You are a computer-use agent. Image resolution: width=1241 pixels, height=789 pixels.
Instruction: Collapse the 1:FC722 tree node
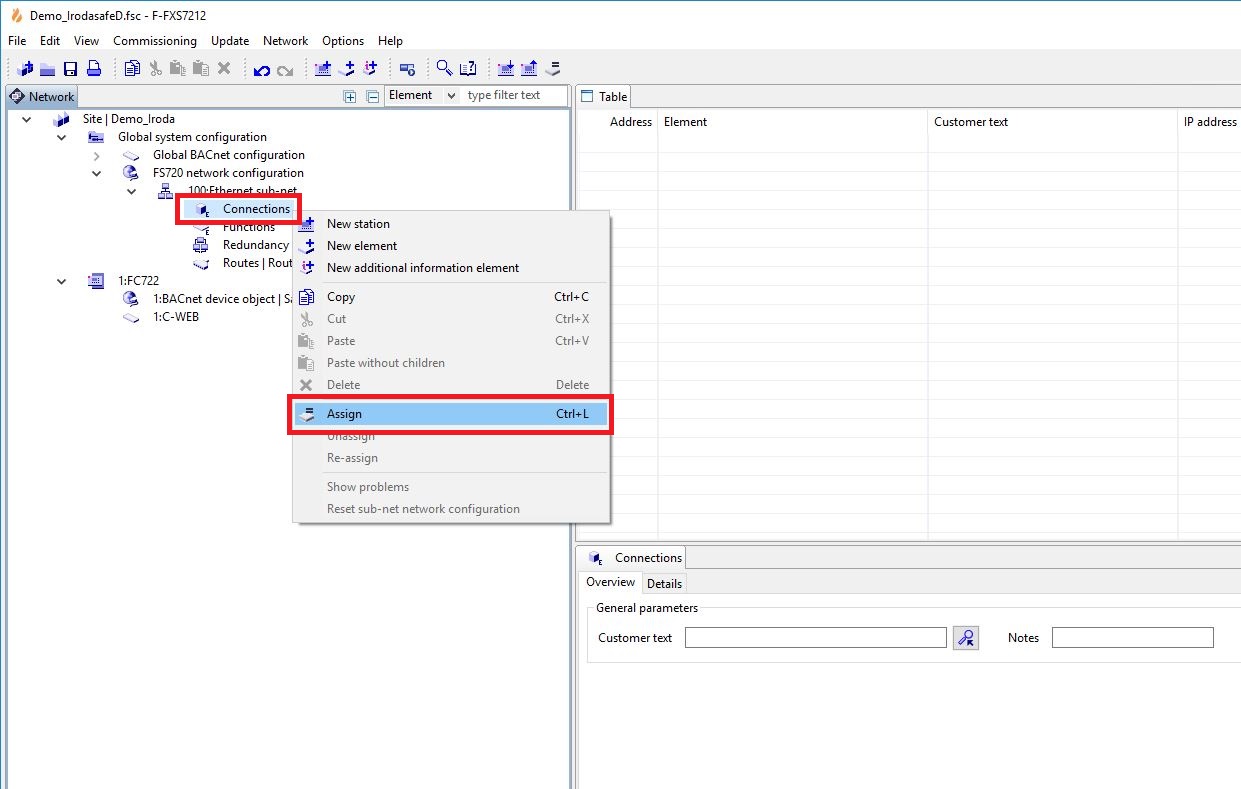(62, 282)
